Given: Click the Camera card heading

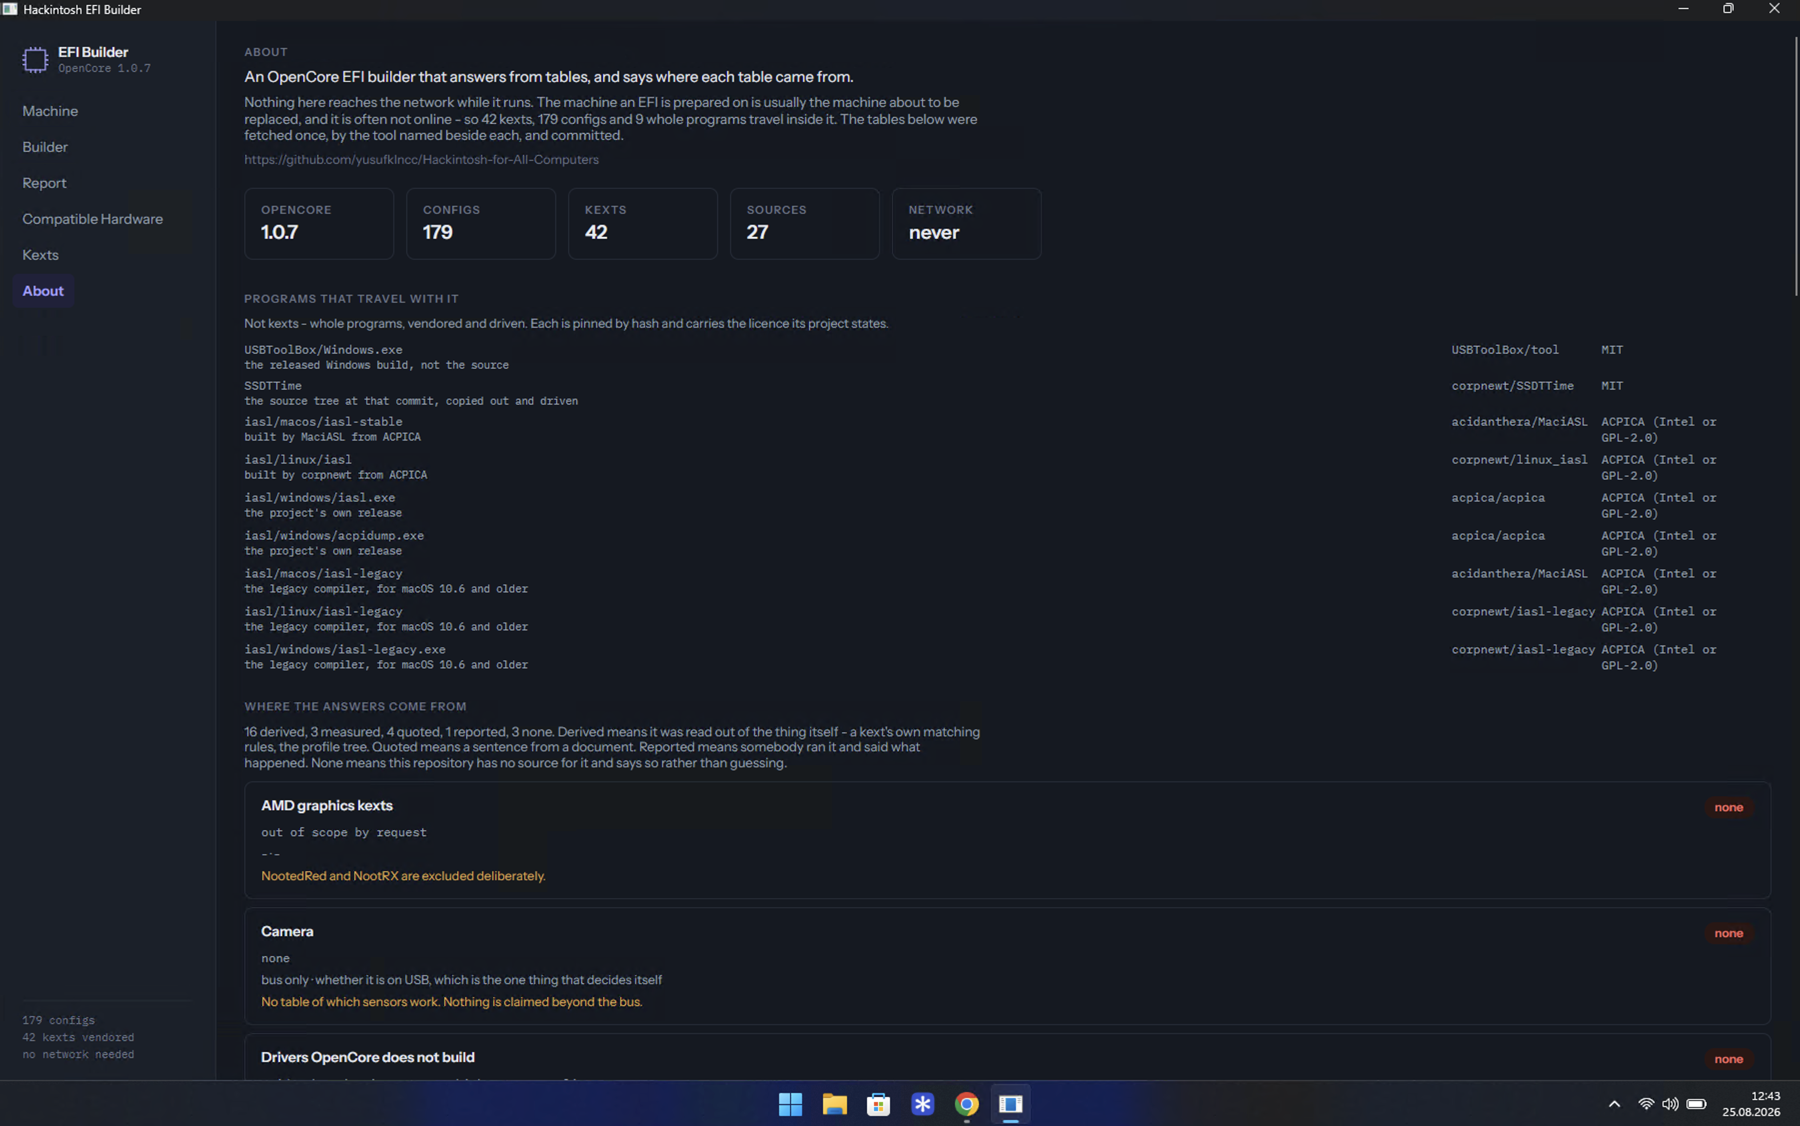Looking at the screenshot, I should pyautogui.click(x=287, y=931).
